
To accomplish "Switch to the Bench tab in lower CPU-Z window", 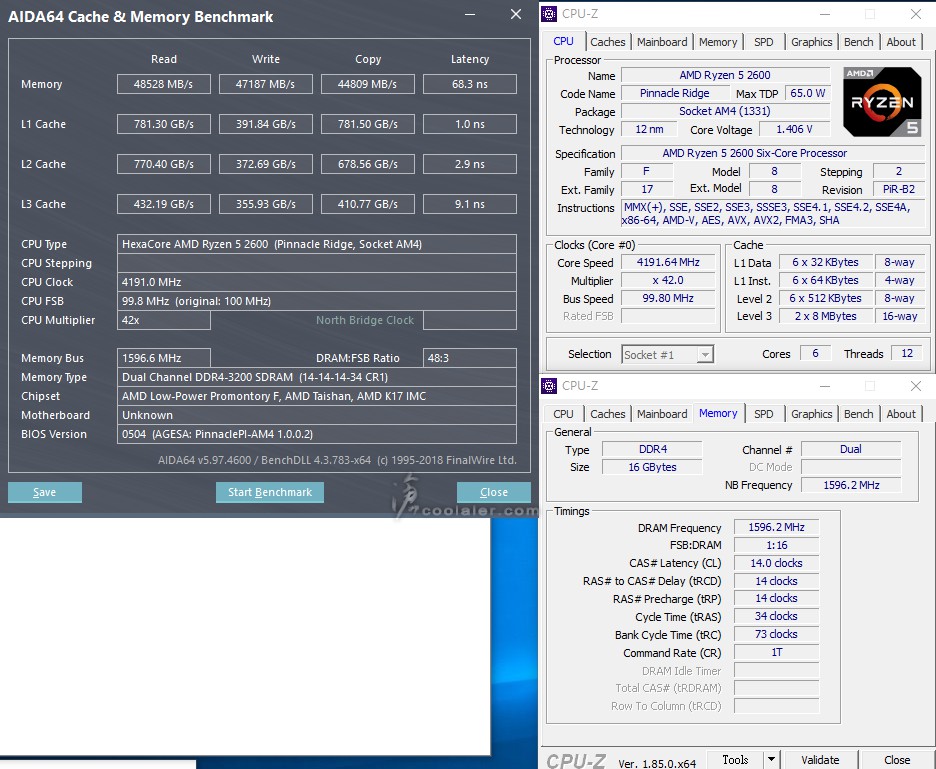I will point(858,414).
